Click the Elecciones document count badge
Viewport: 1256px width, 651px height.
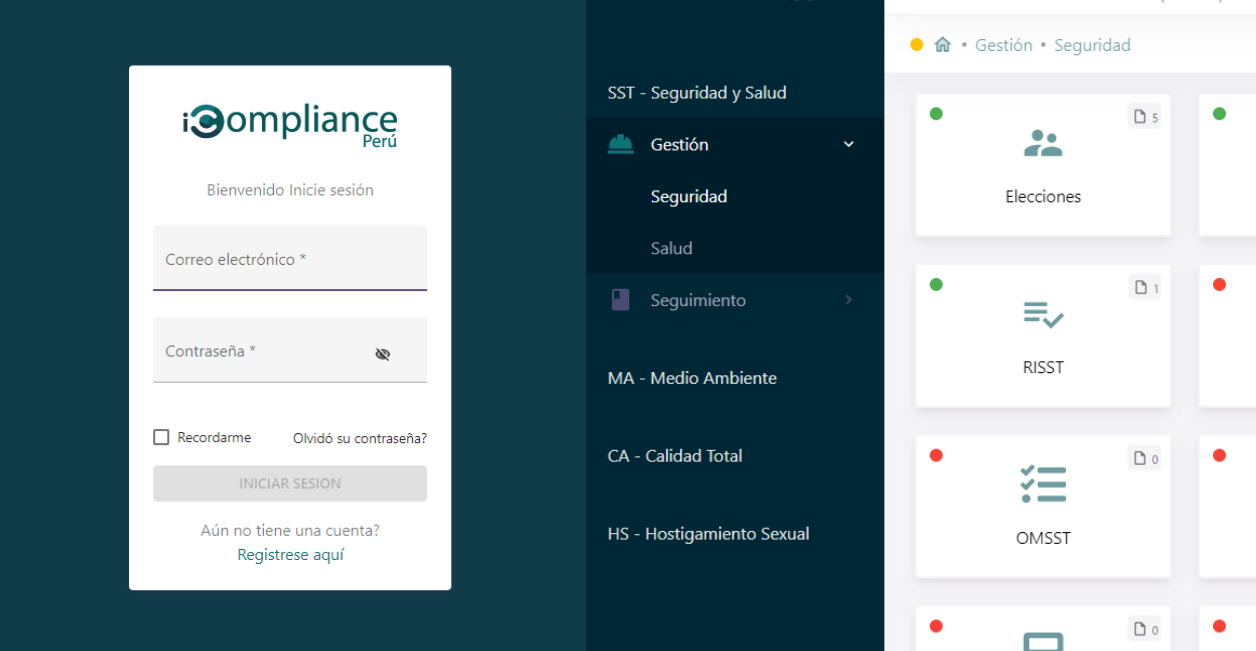pyautogui.click(x=1145, y=117)
